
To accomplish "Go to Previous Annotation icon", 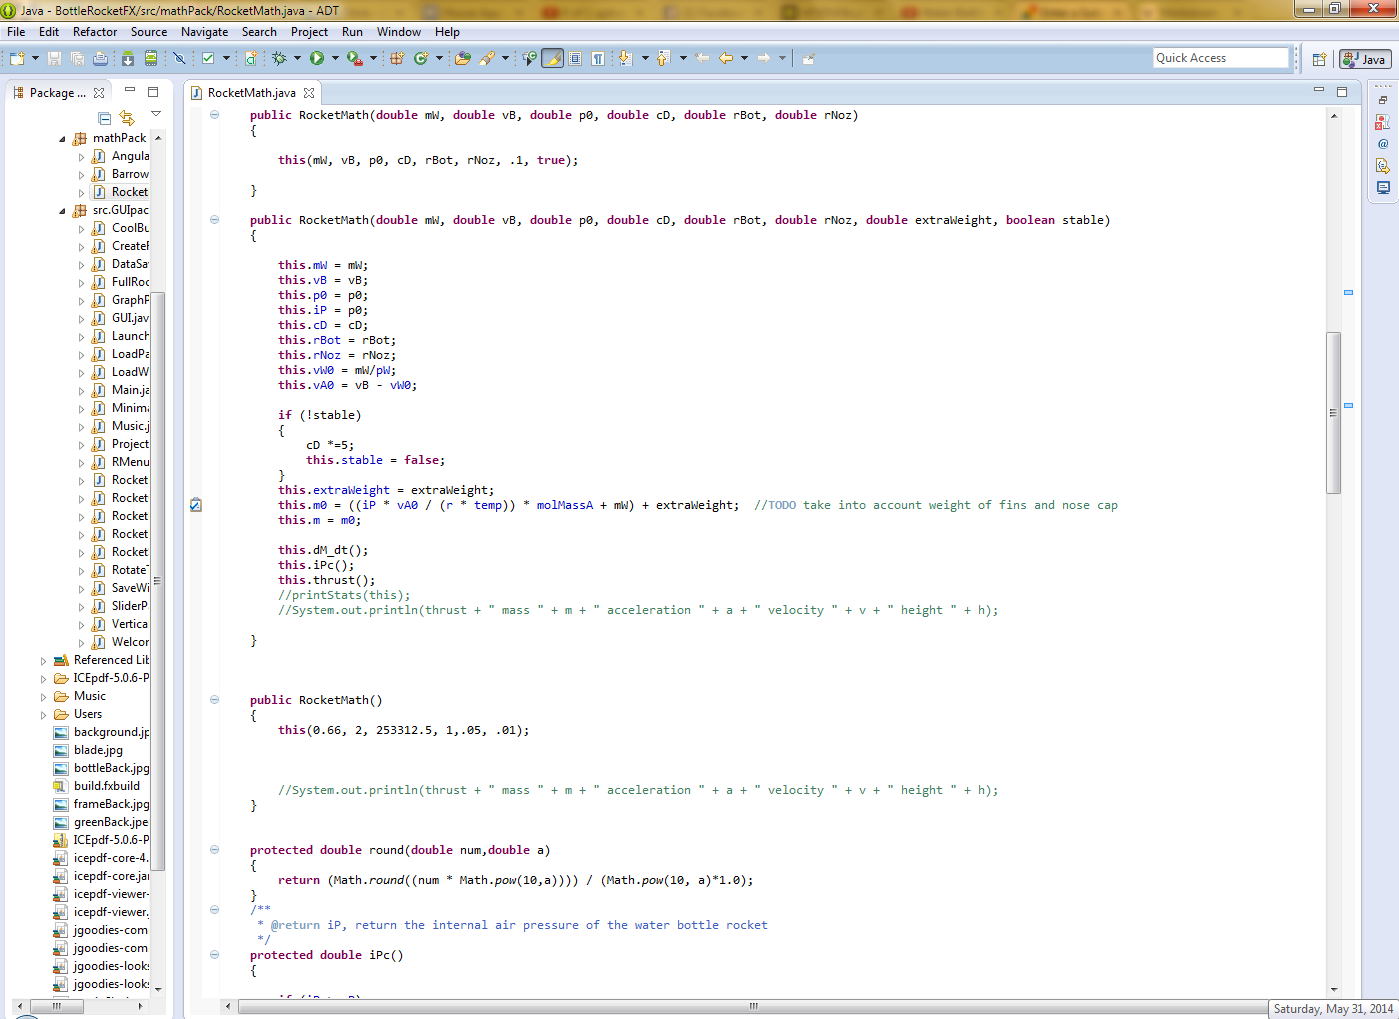I will coord(663,58).
